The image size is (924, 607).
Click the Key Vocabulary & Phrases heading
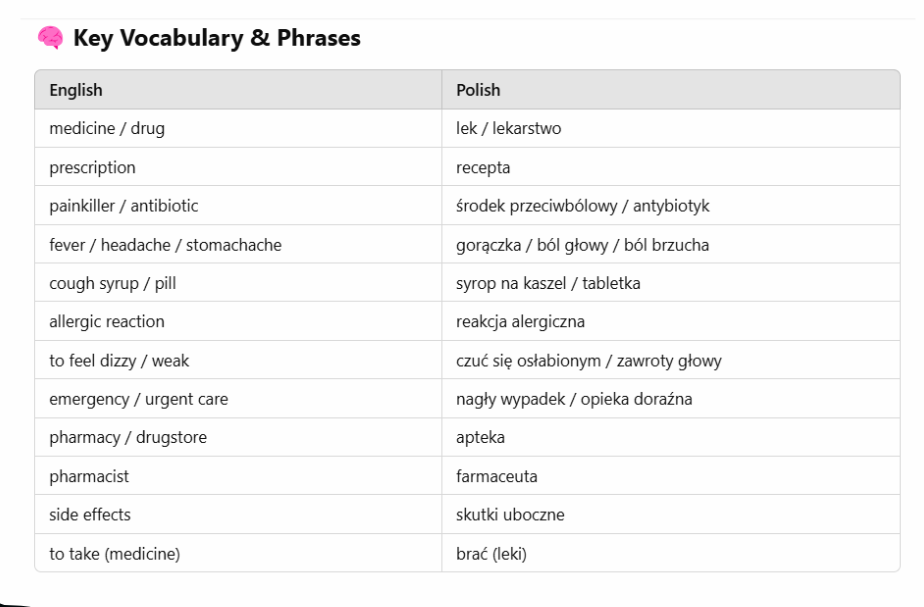[x=216, y=39]
